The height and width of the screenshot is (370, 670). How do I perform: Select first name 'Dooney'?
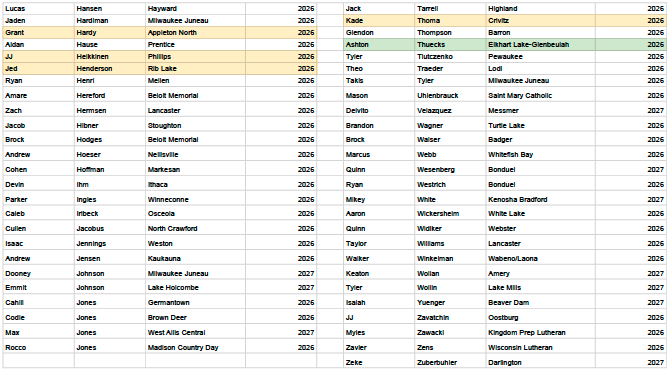point(39,273)
